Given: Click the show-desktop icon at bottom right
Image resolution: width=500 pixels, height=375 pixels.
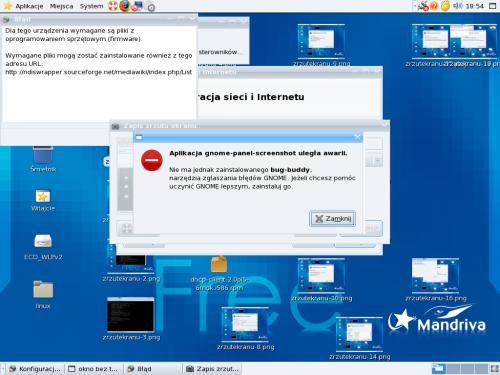Looking at the screenshot, I should pyautogui.click(x=494, y=369).
